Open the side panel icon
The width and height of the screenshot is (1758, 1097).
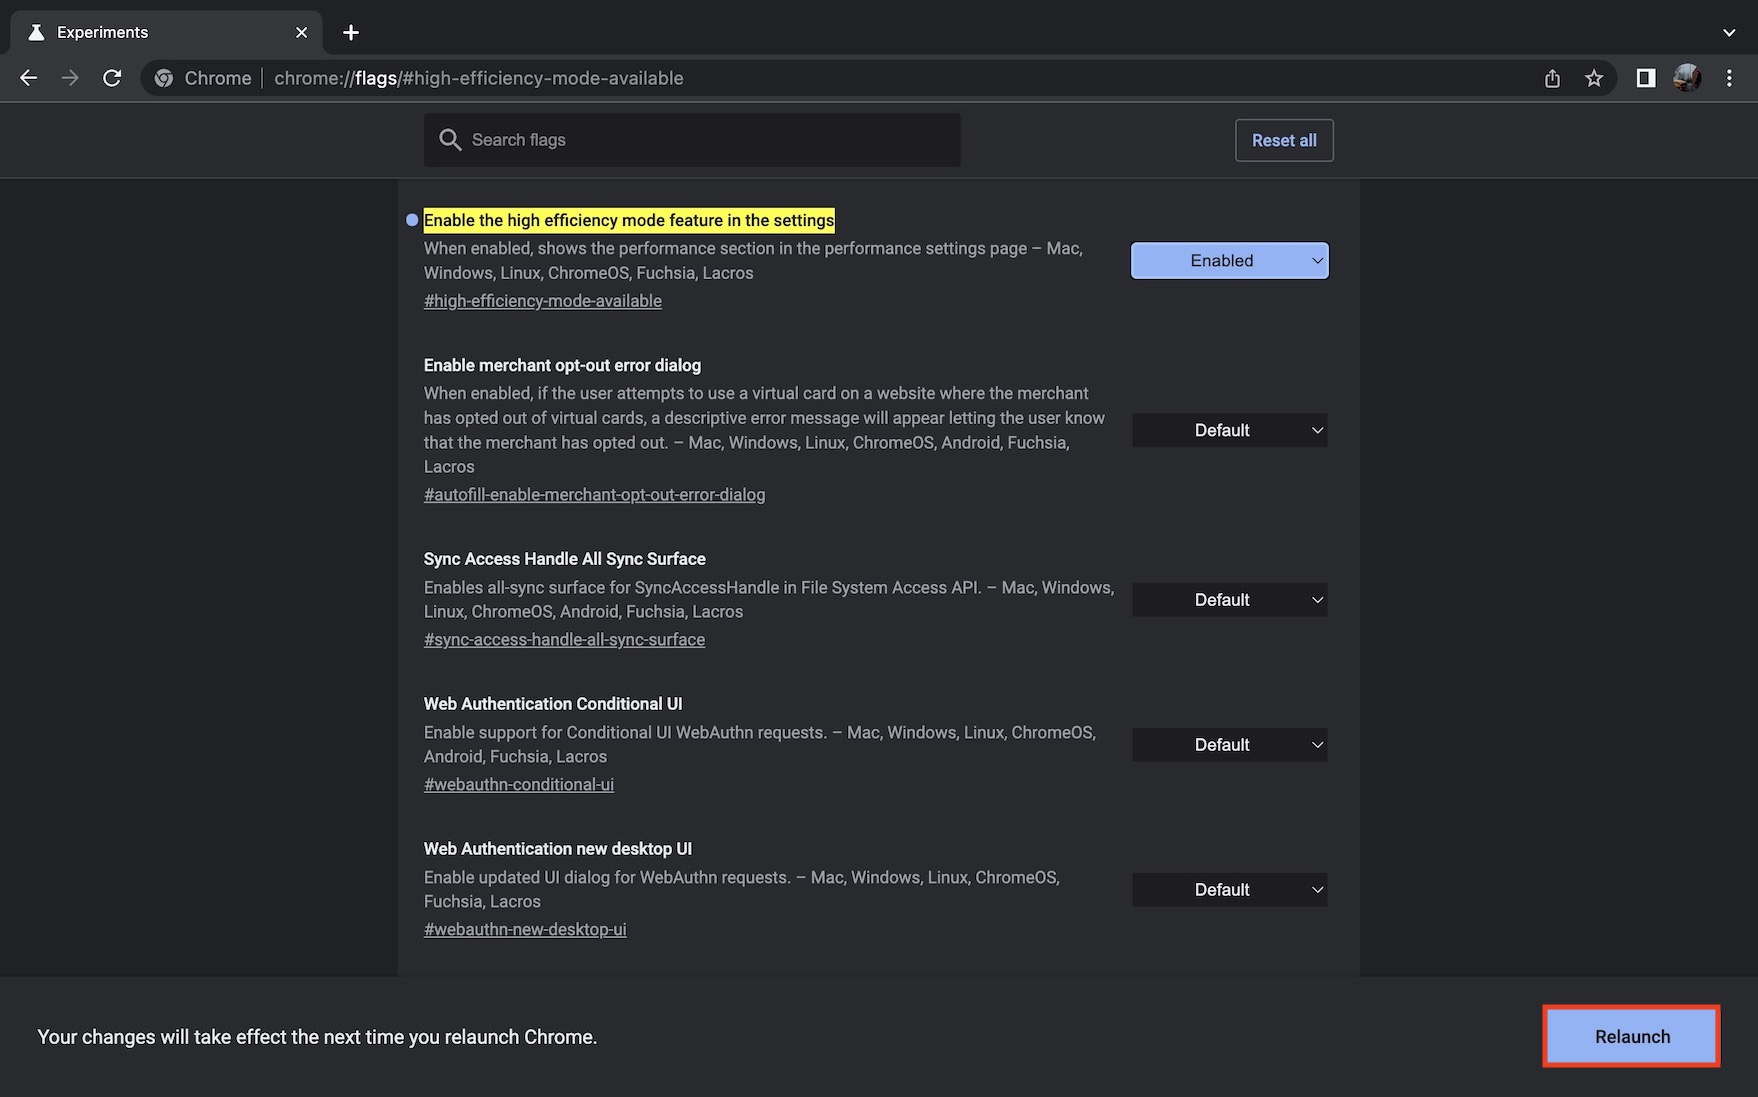tap(1645, 78)
